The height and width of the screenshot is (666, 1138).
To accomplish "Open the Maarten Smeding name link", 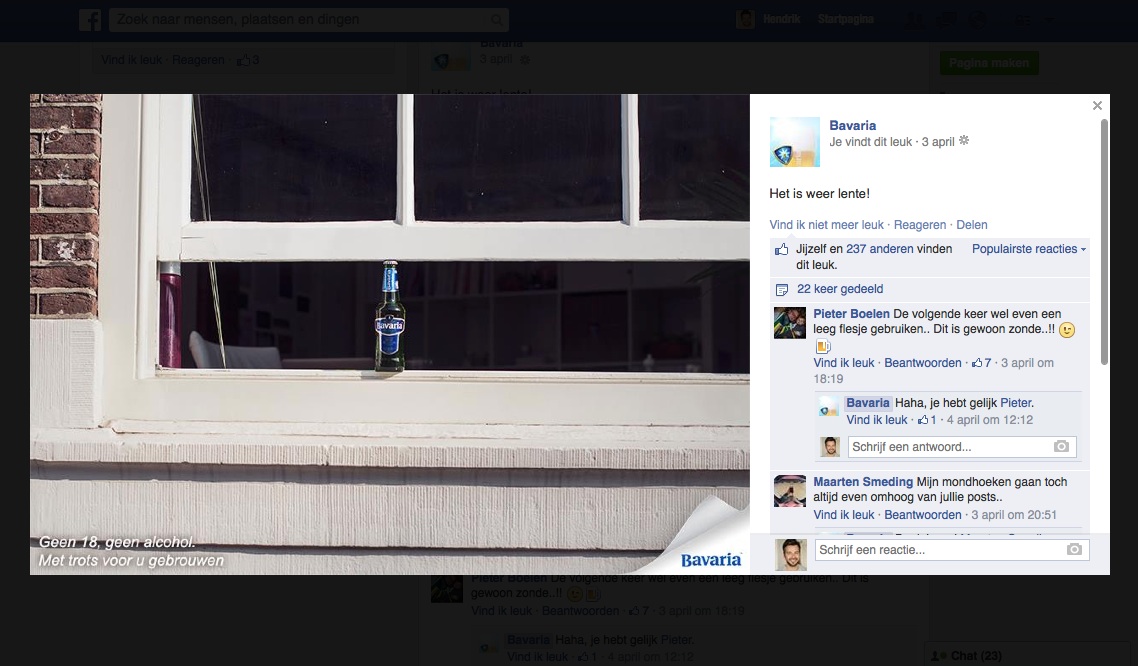I will pos(863,482).
